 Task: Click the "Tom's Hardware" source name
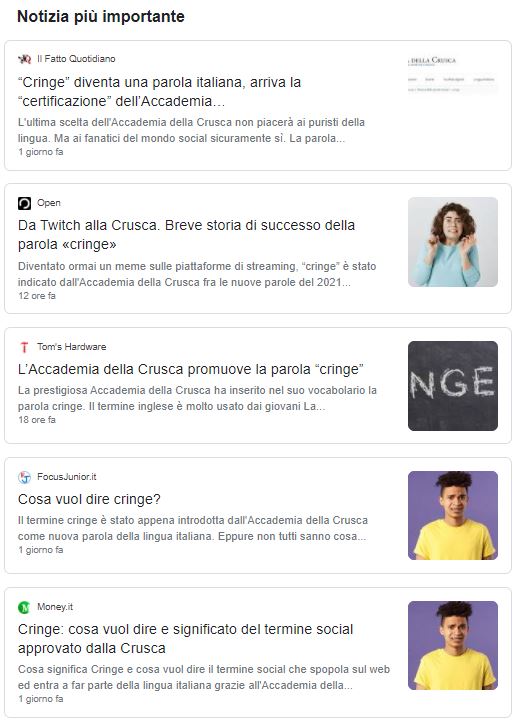coord(72,347)
